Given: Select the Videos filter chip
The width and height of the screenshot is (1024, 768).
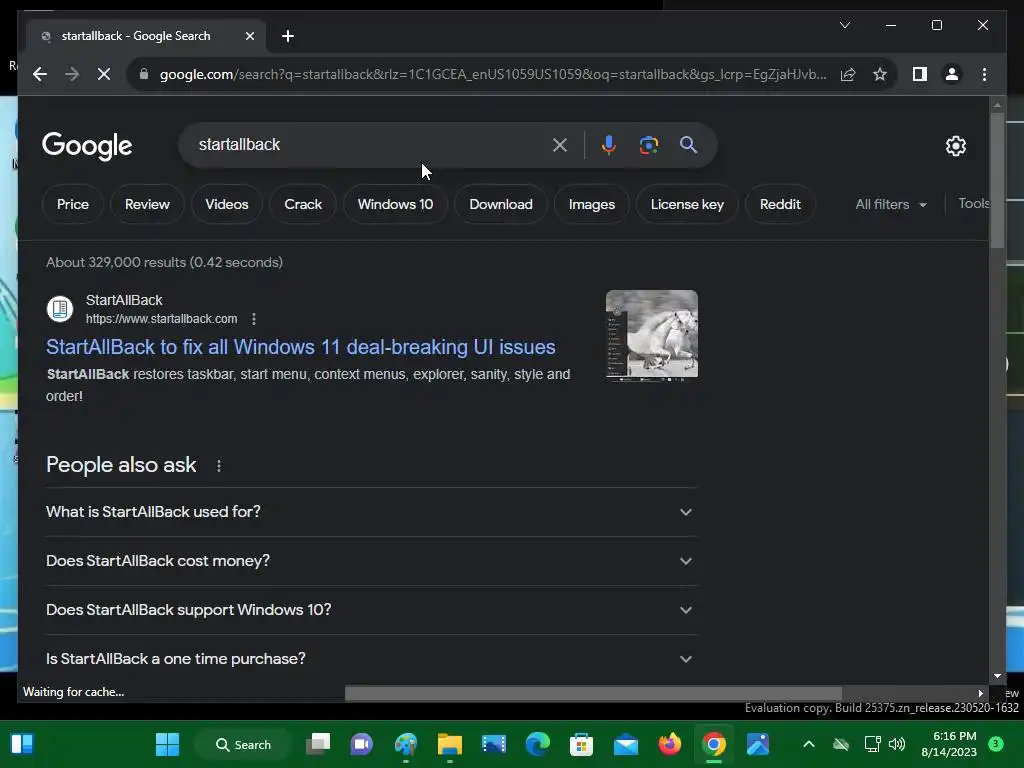Looking at the screenshot, I should (x=227, y=204).
